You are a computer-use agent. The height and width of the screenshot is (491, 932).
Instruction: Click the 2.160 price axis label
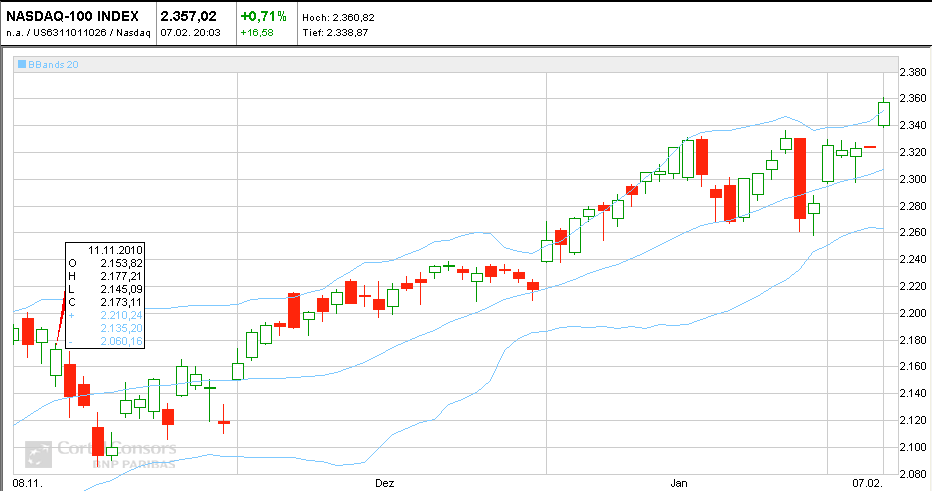[913, 366]
